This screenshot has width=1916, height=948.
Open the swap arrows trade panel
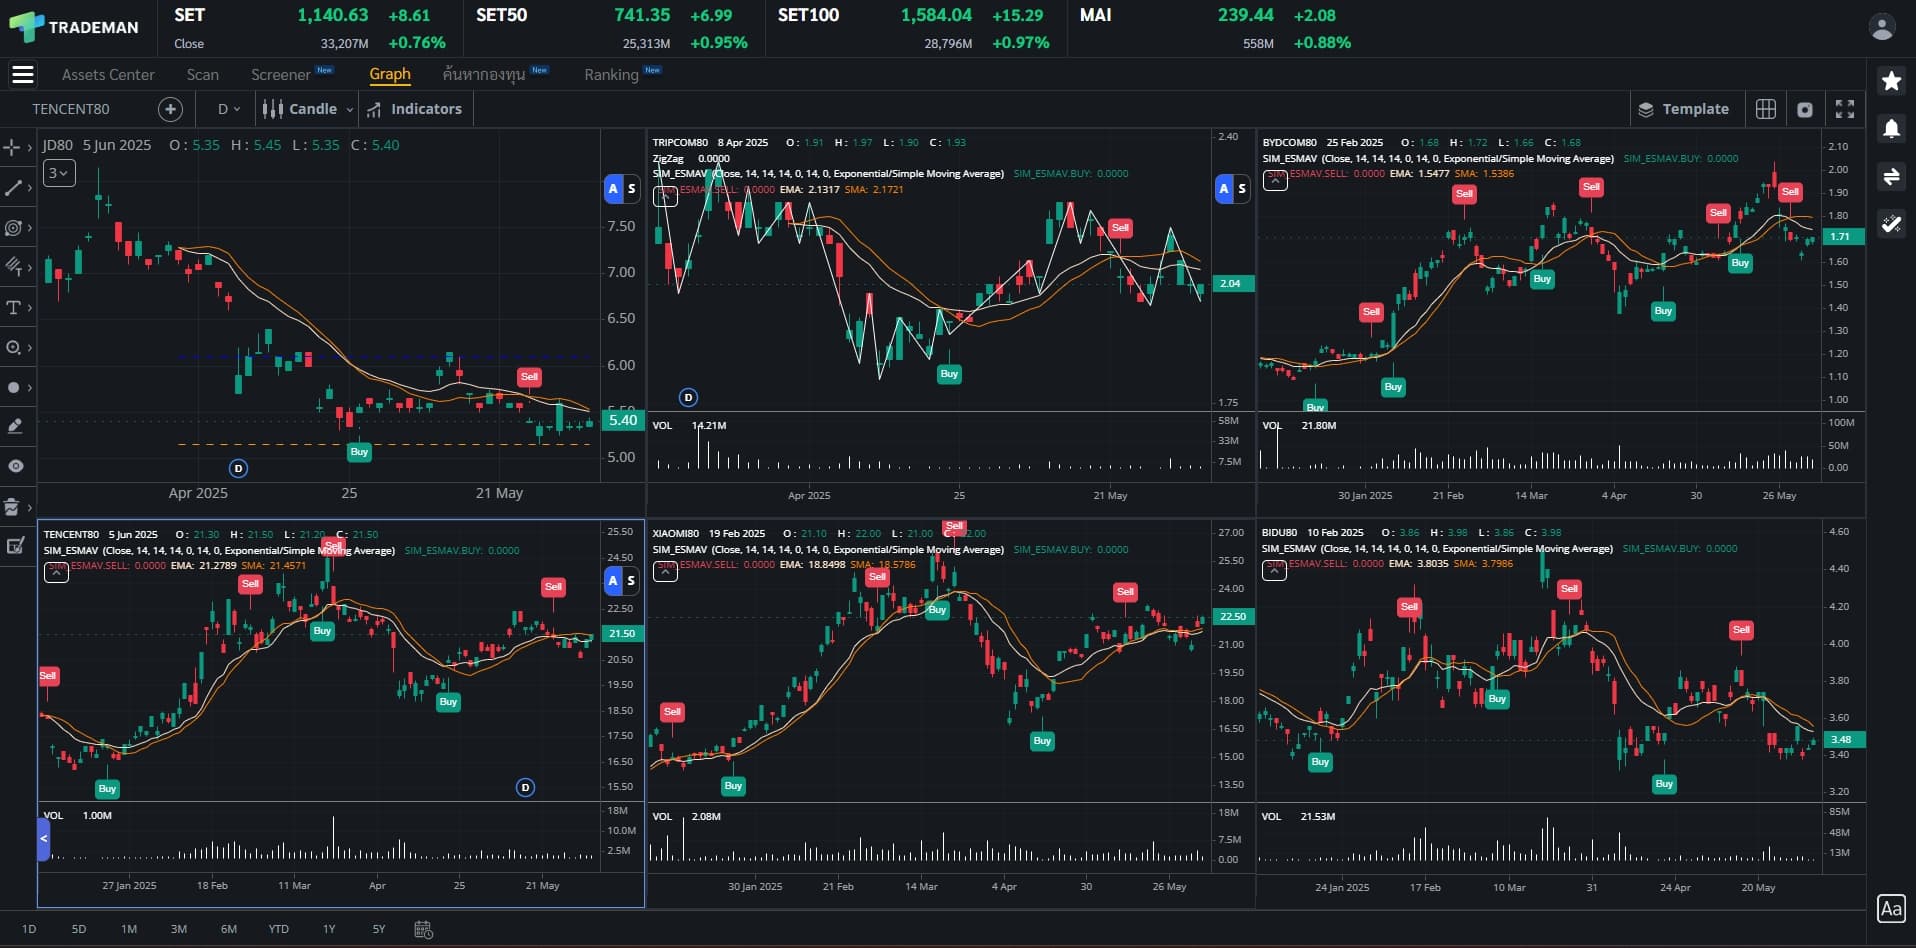[1891, 177]
